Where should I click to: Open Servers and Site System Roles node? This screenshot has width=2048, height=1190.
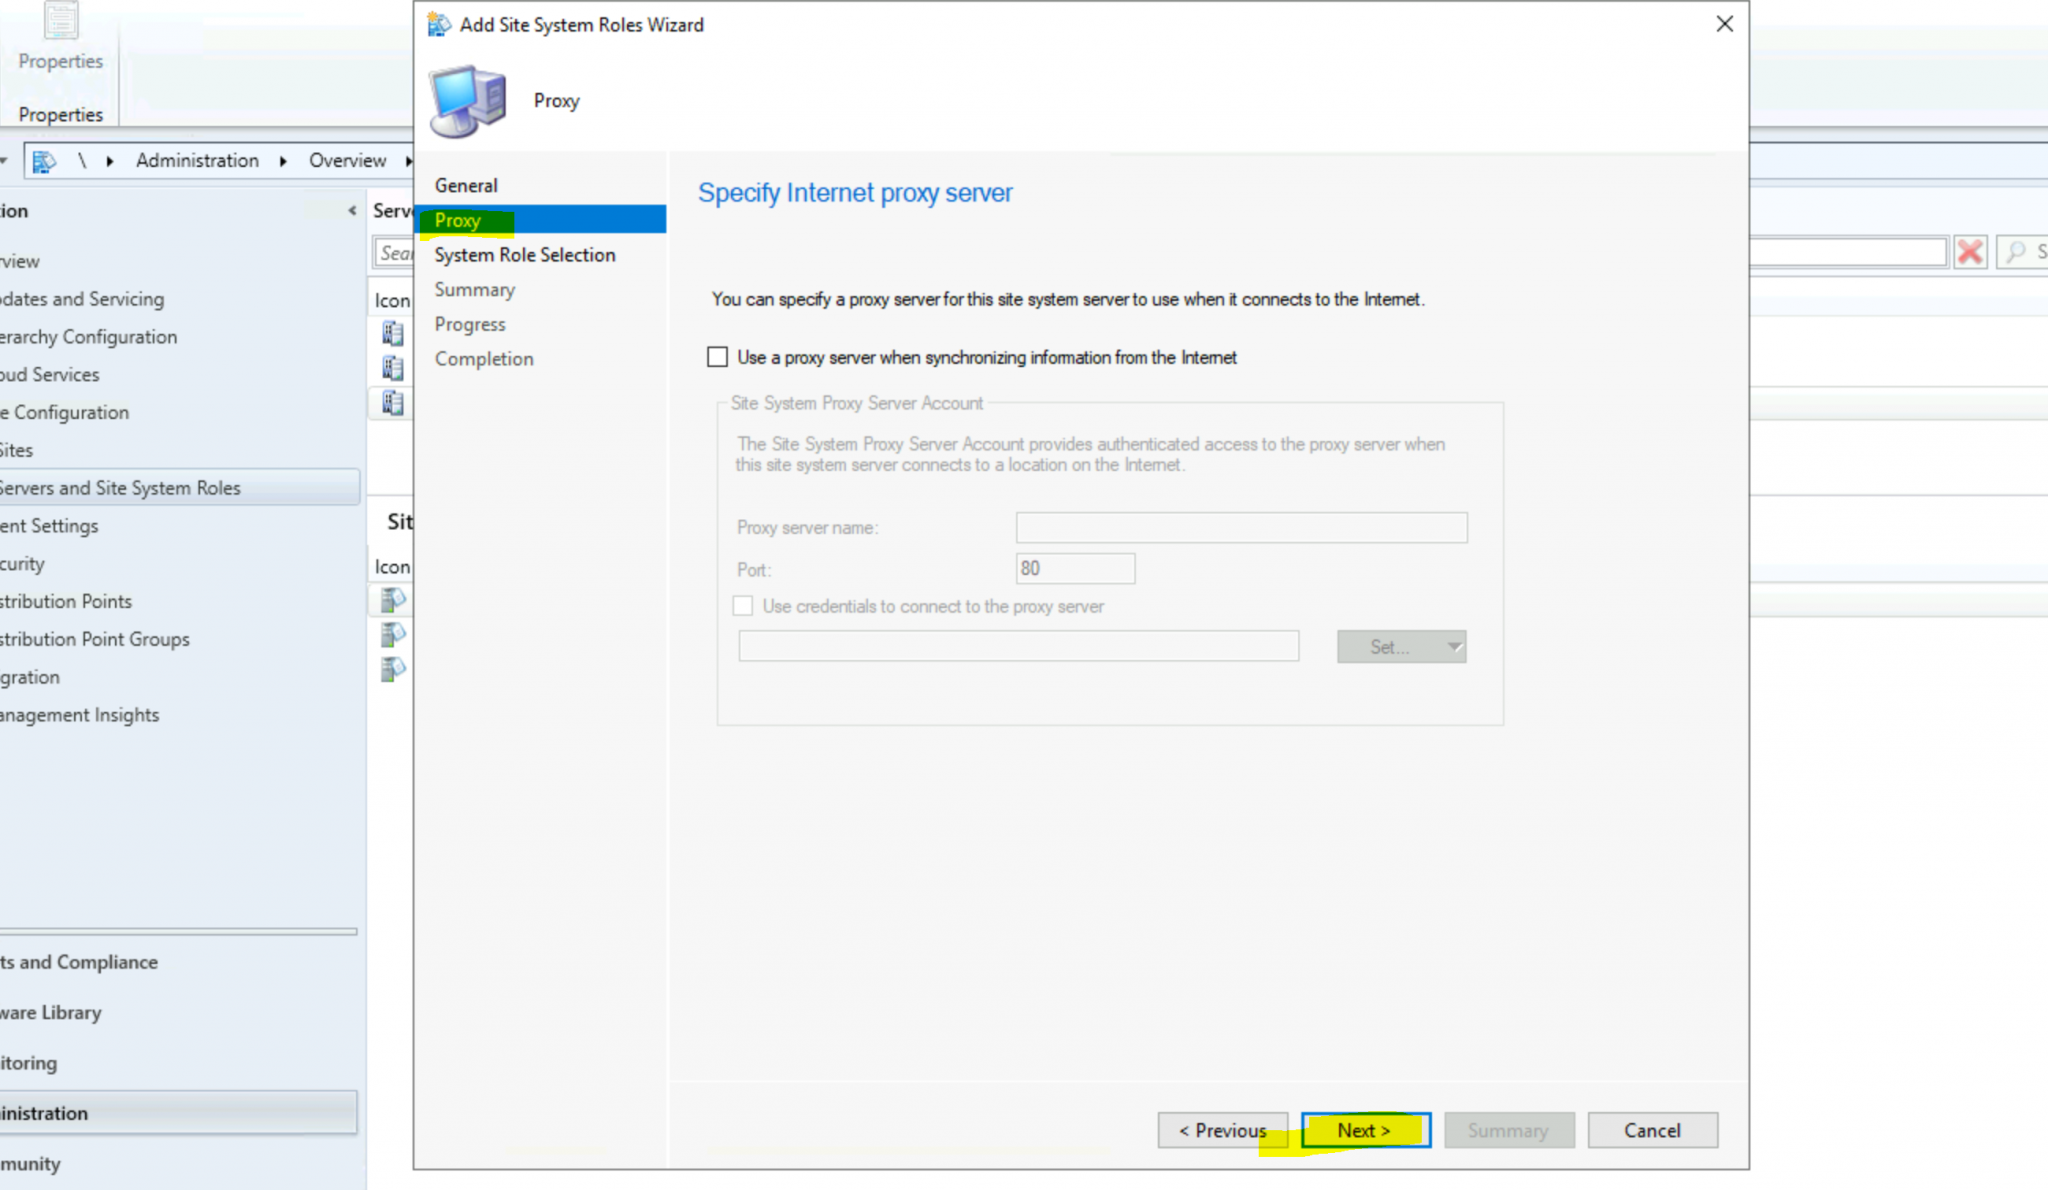click(120, 488)
